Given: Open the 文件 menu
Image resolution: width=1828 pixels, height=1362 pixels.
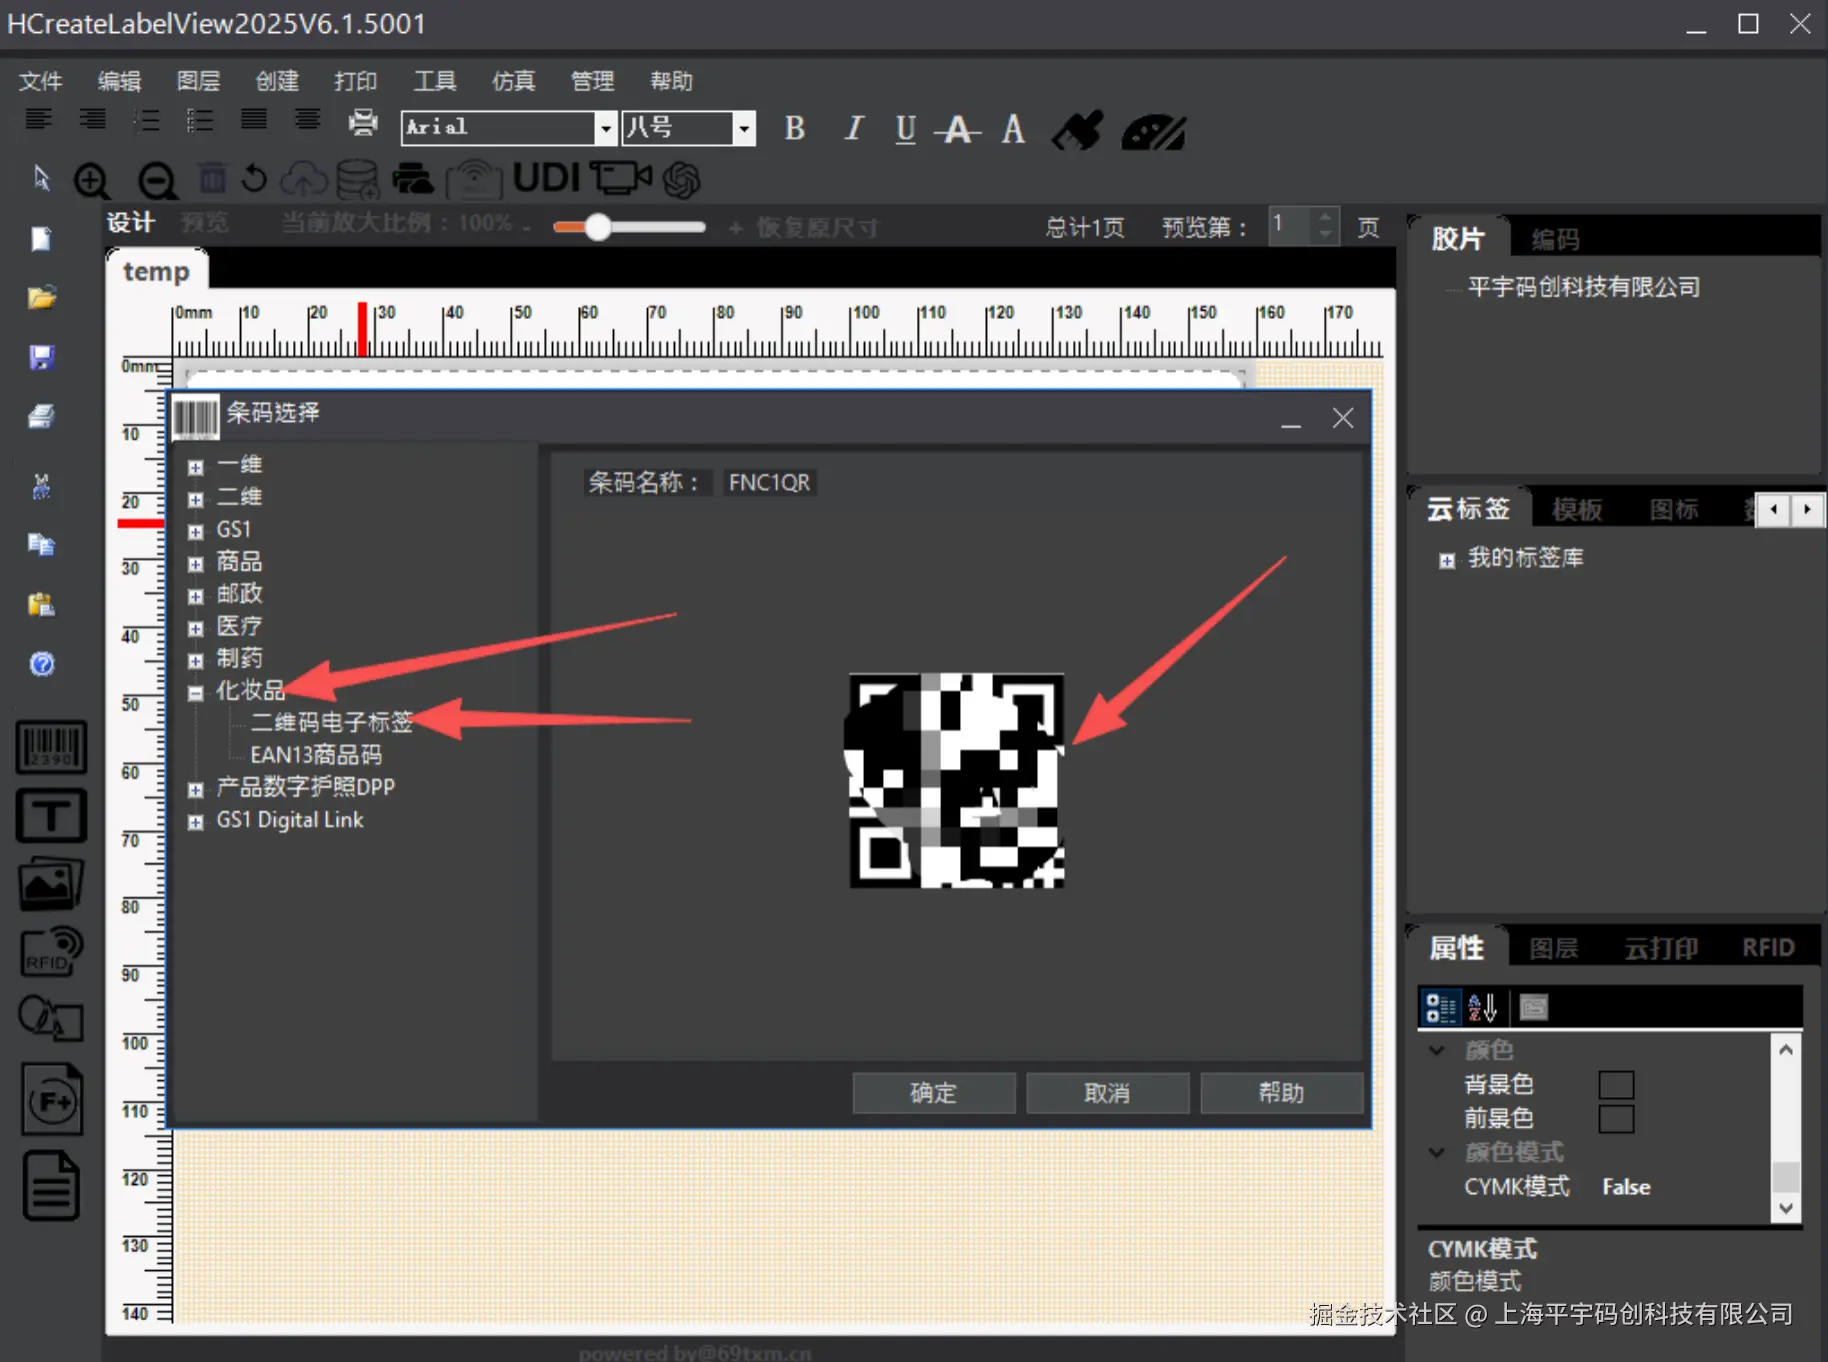Looking at the screenshot, I should [40, 81].
